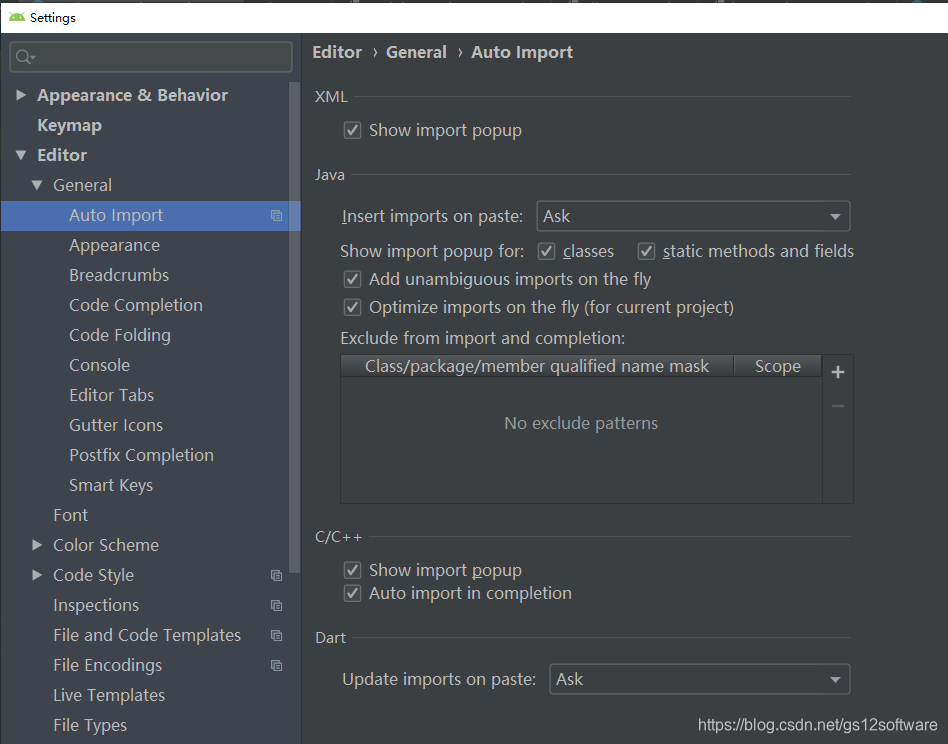Image resolution: width=948 pixels, height=744 pixels.
Task: Open the File Encodings settings page
Action: (x=108, y=665)
